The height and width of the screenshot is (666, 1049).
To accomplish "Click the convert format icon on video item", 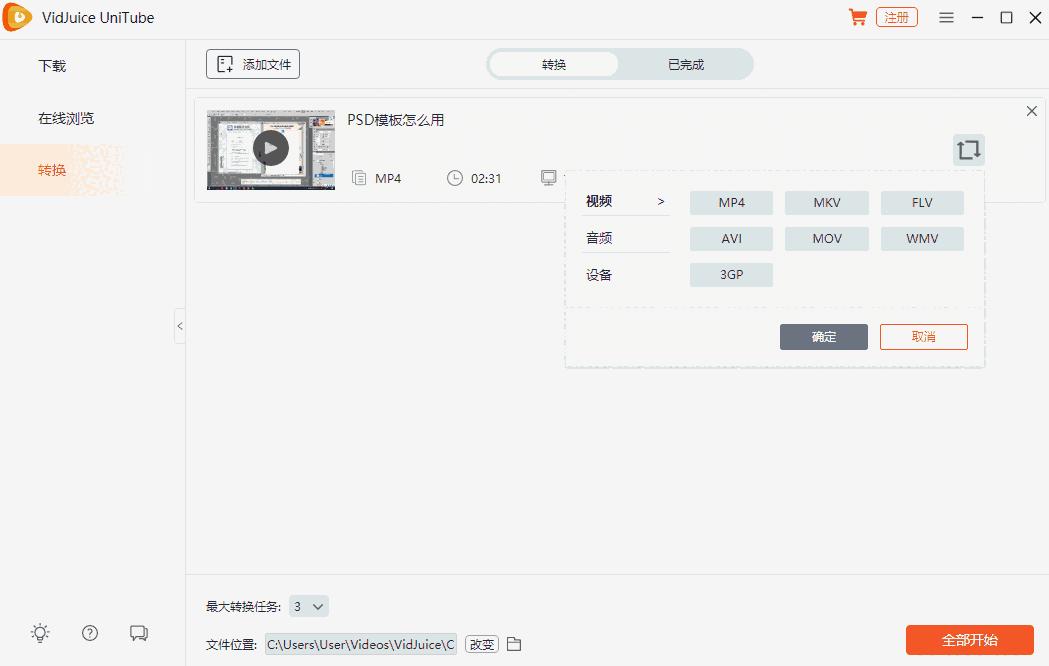I will click(x=967, y=149).
